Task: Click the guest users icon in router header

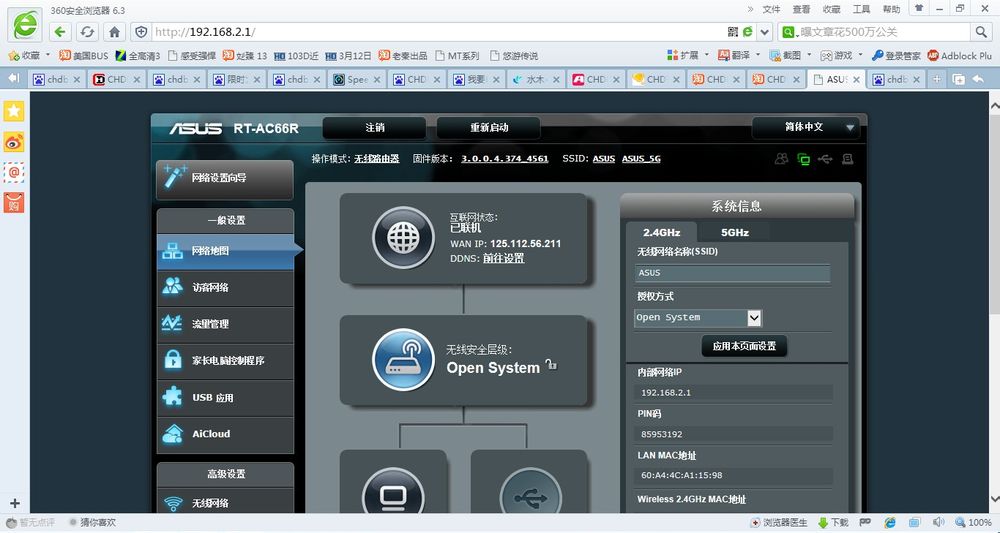Action: coord(781,159)
